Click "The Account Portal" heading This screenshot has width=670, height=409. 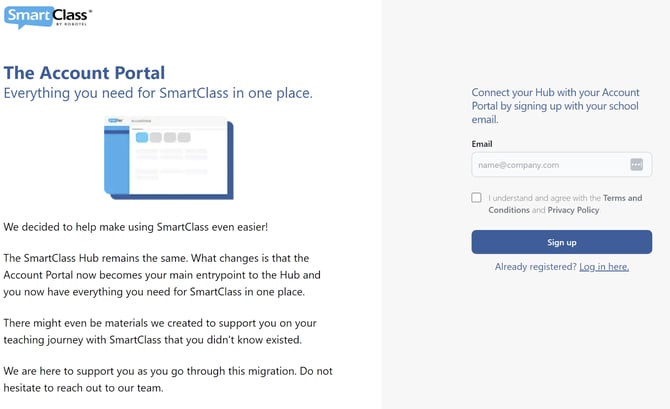click(85, 73)
